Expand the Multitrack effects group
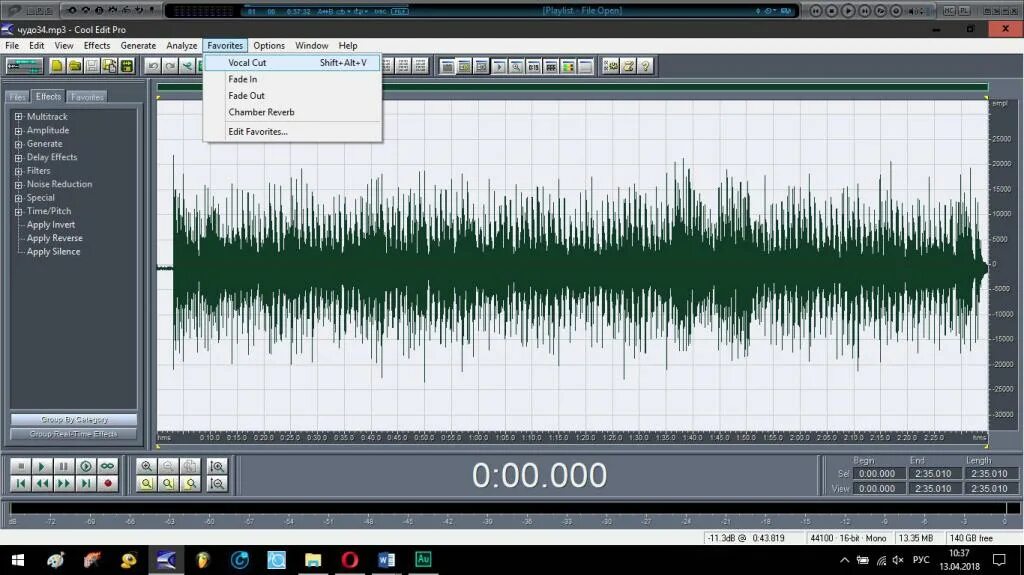 [18, 117]
